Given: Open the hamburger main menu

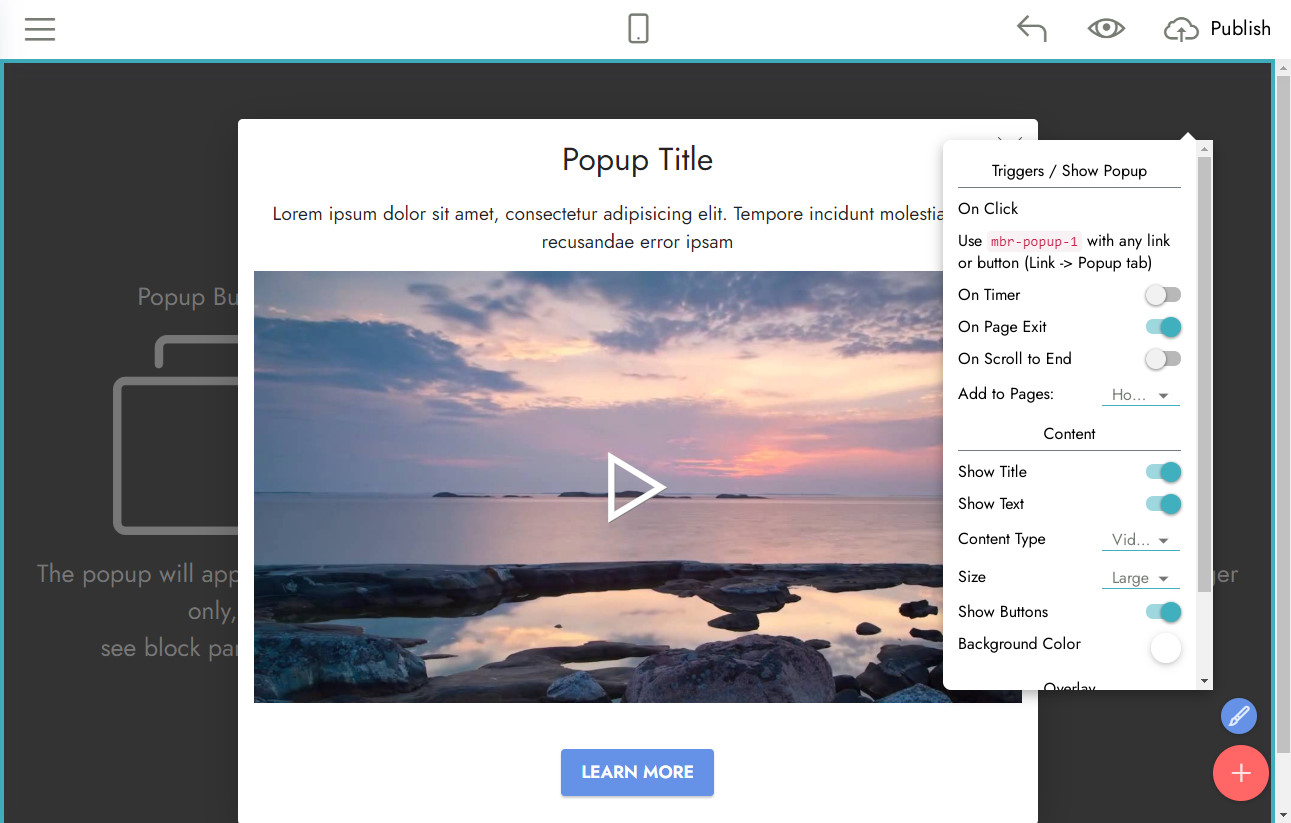Looking at the screenshot, I should [x=40, y=29].
